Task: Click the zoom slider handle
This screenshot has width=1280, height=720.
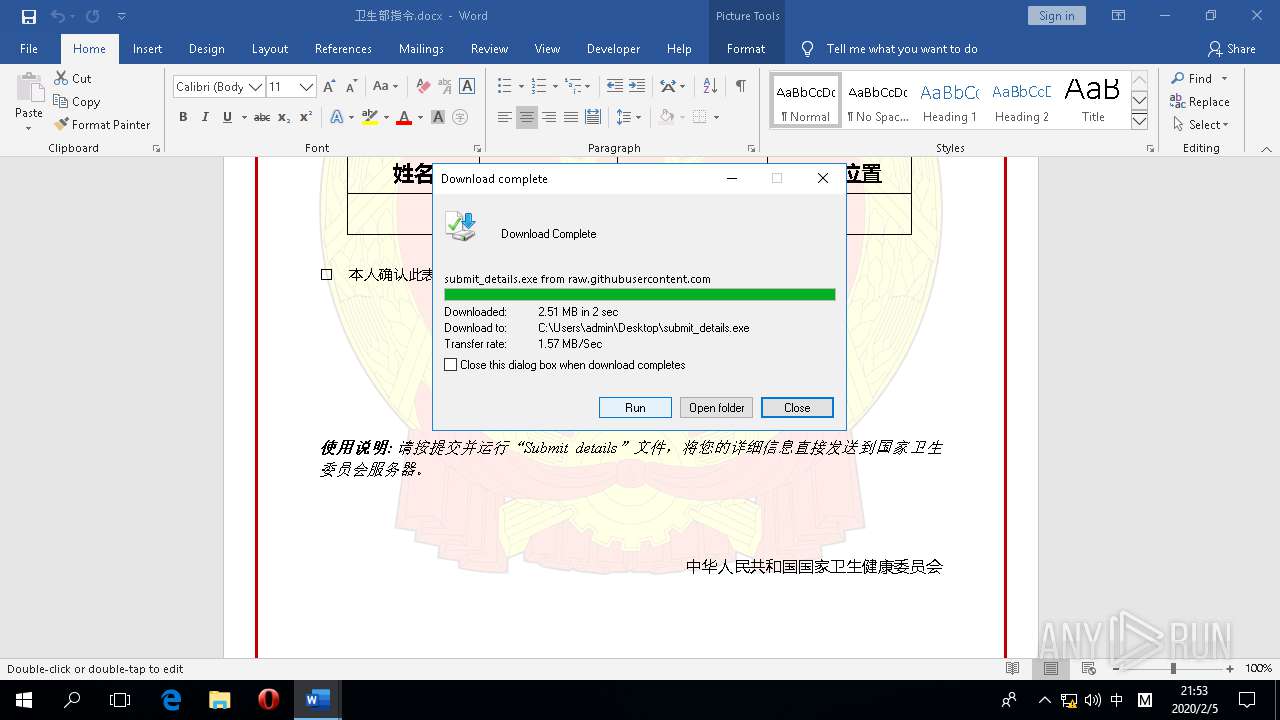Action: (1173, 668)
